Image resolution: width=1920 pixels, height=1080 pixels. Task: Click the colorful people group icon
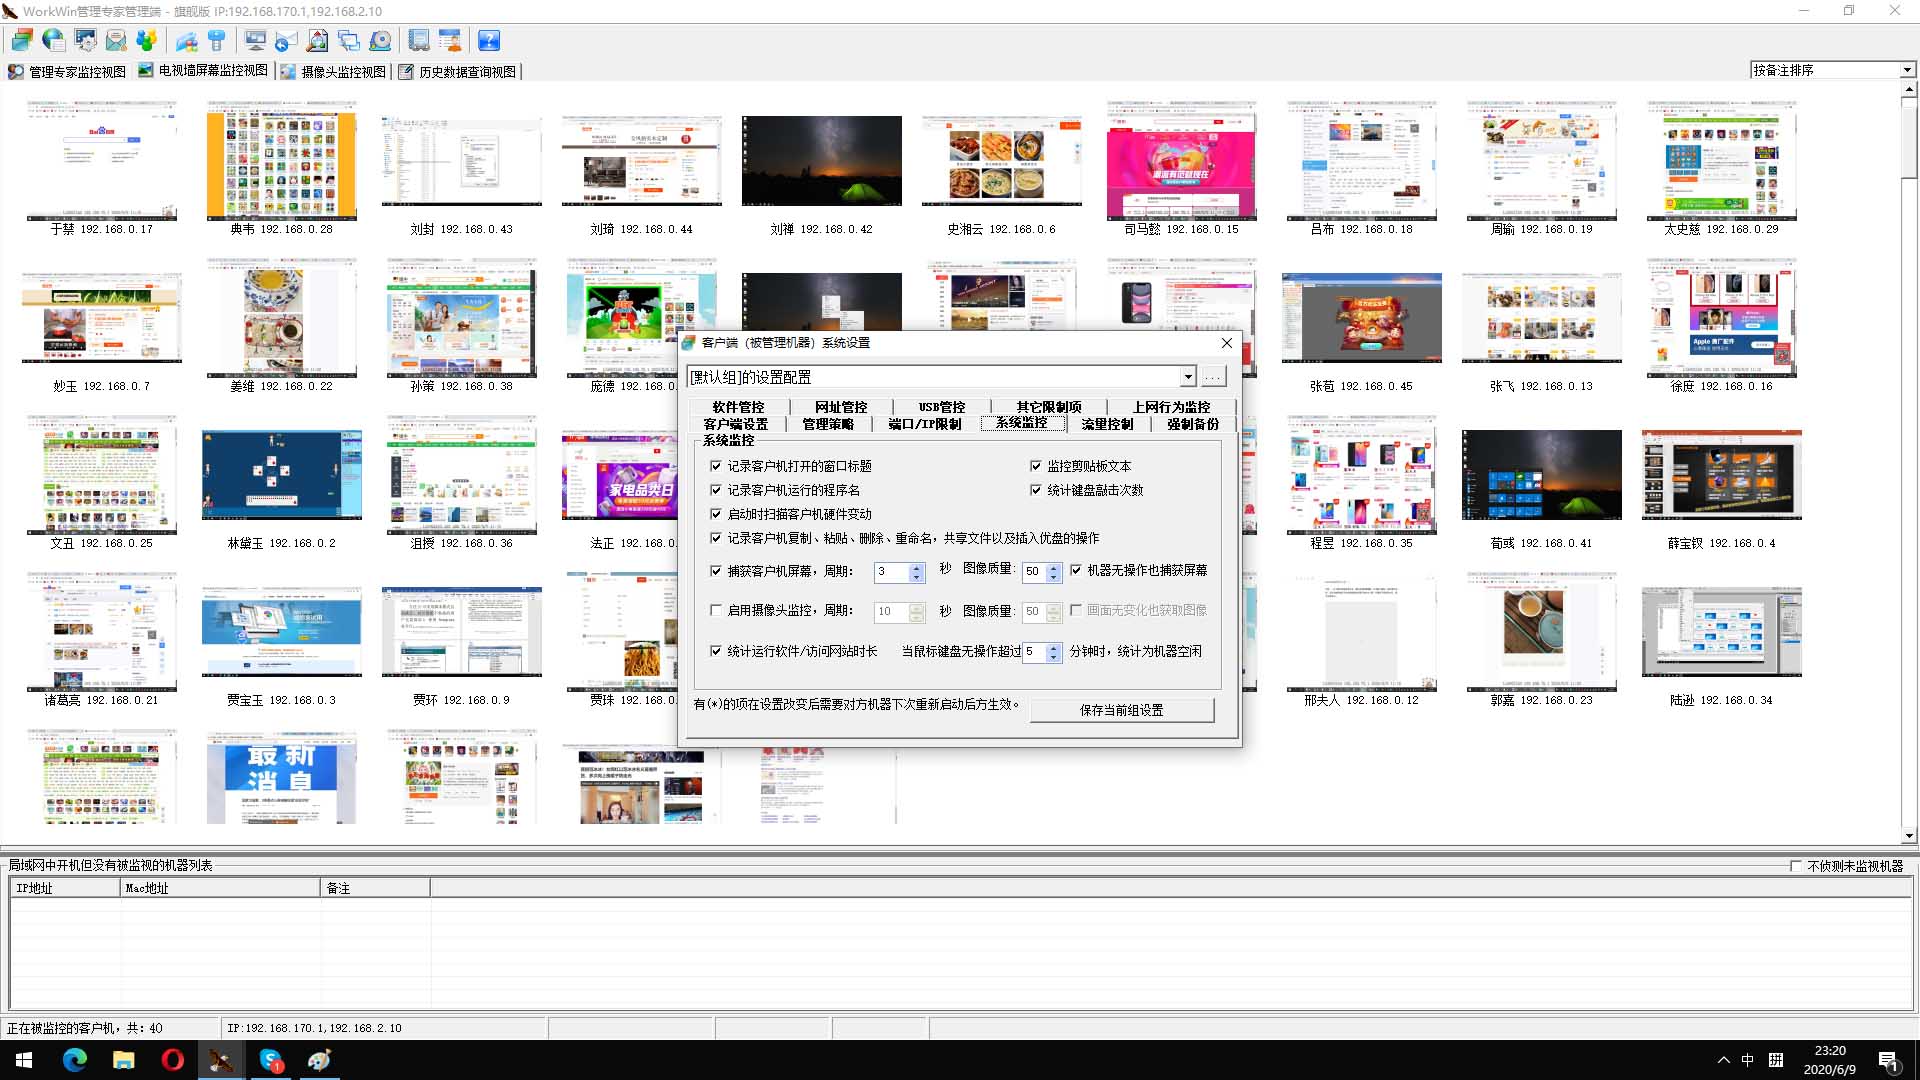click(147, 40)
